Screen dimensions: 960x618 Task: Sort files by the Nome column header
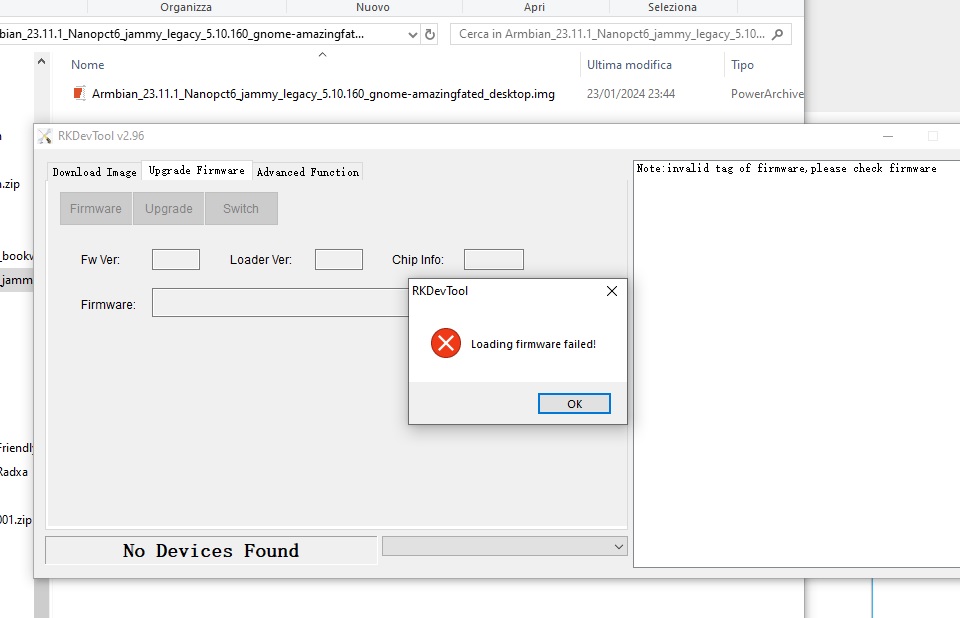[x=88, y=65]
